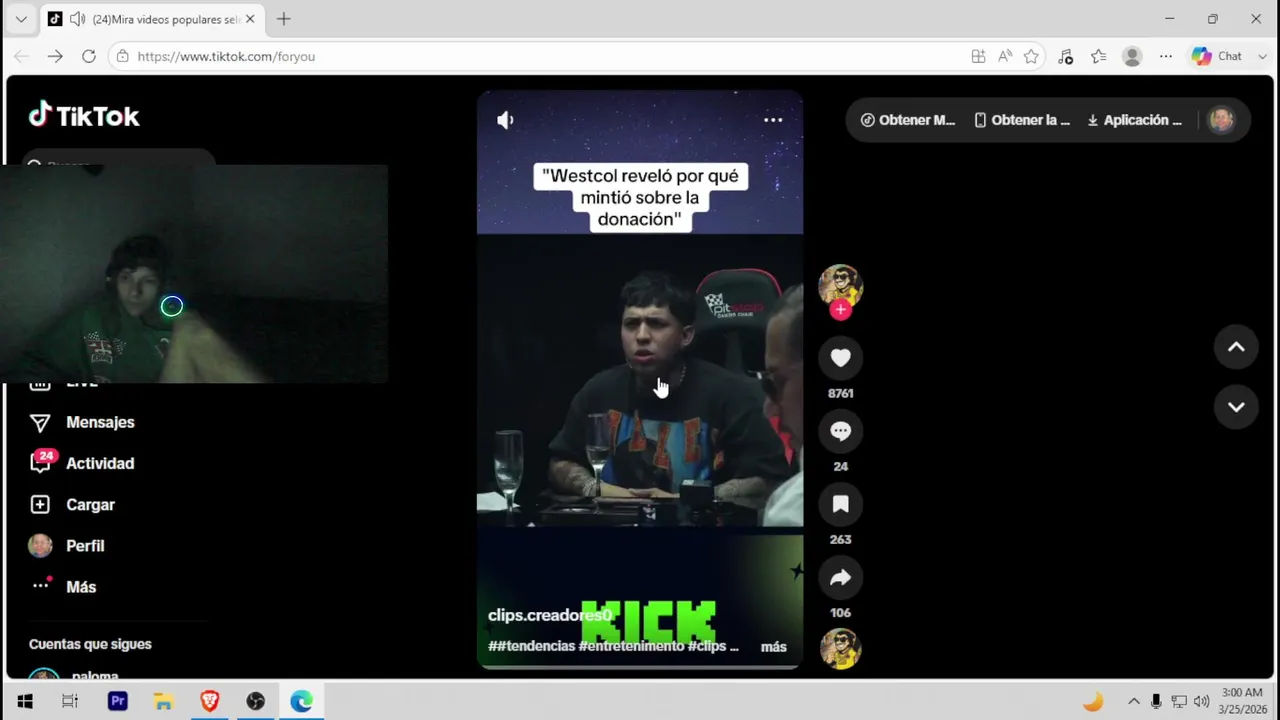Image resolution: width=1280 pixels, height=720 pixels.
Task: Open the microphone icon in system tray
Action: pos(1156,702)
